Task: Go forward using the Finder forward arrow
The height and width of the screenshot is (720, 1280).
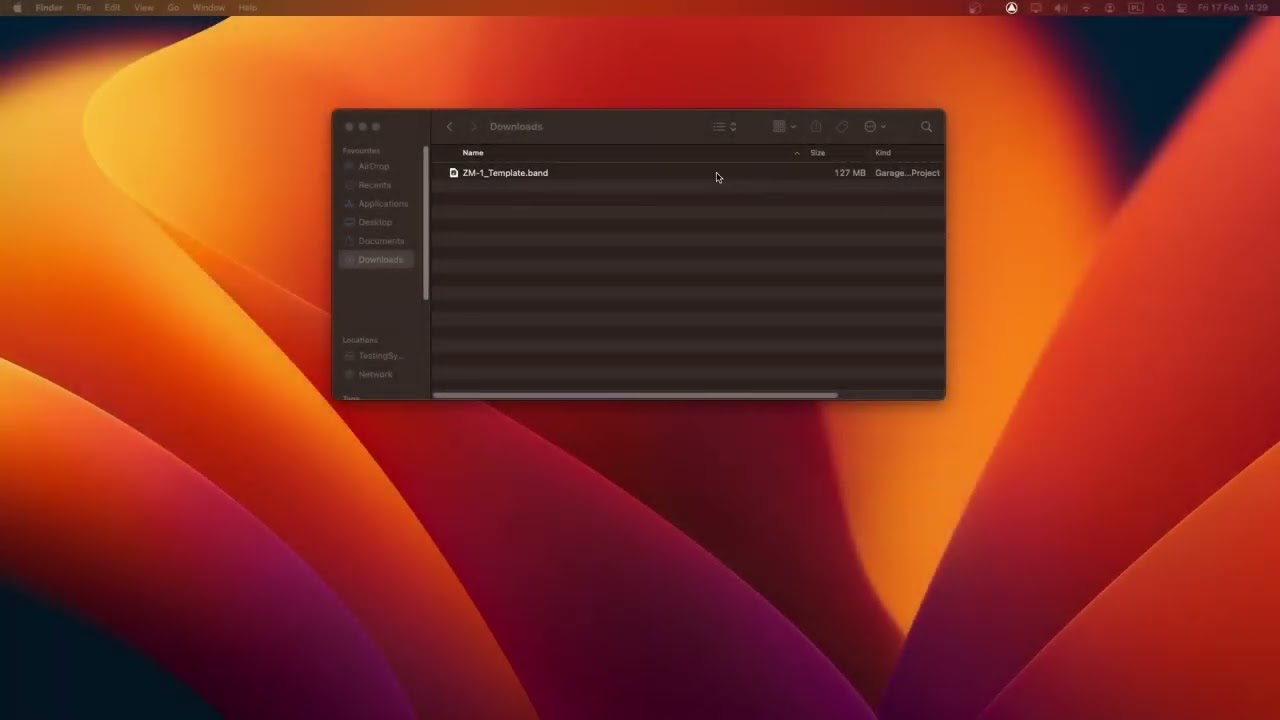Action: tap(474, 127)
